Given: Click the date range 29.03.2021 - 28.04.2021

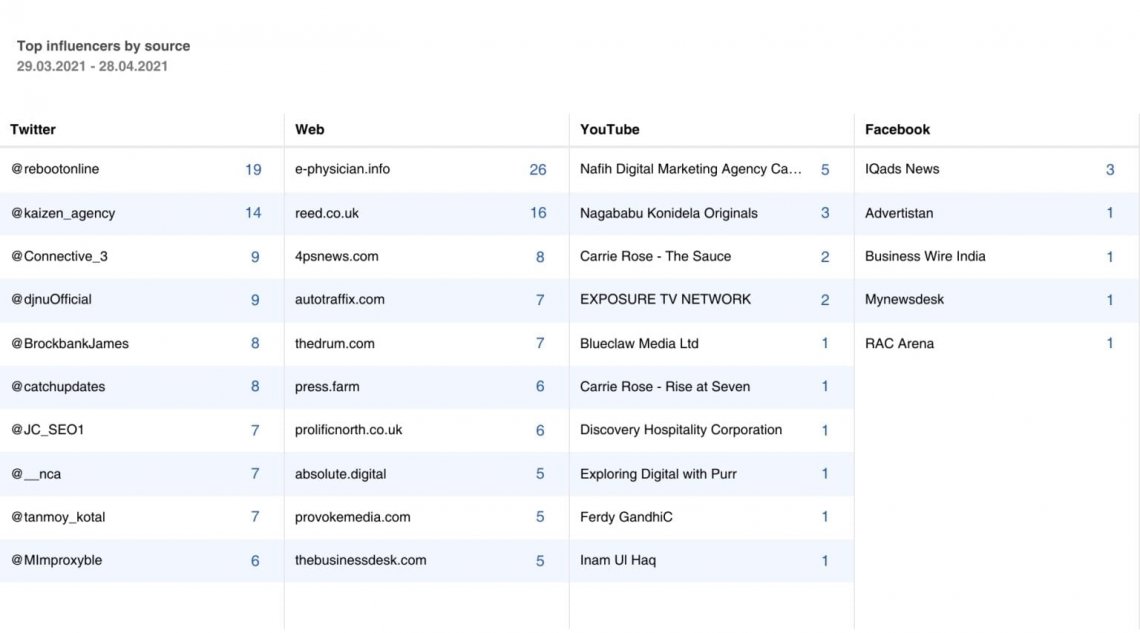Looking at the screenshot, I should pos(92,66).
